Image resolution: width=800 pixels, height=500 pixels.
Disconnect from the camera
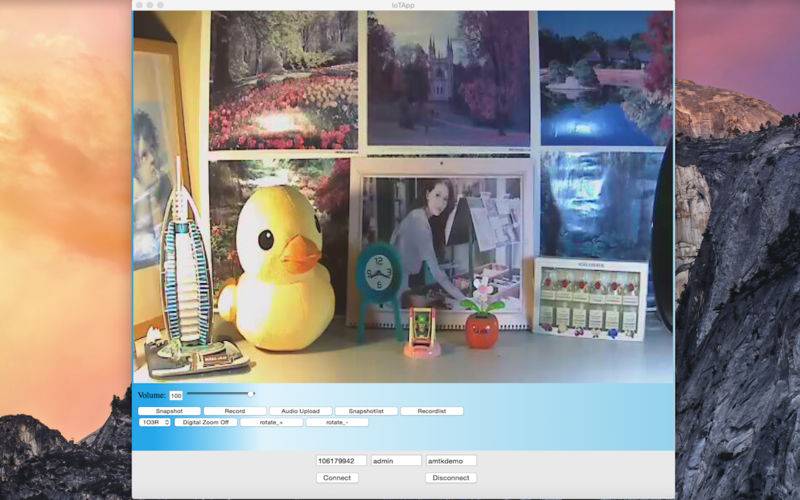(451, 478)
